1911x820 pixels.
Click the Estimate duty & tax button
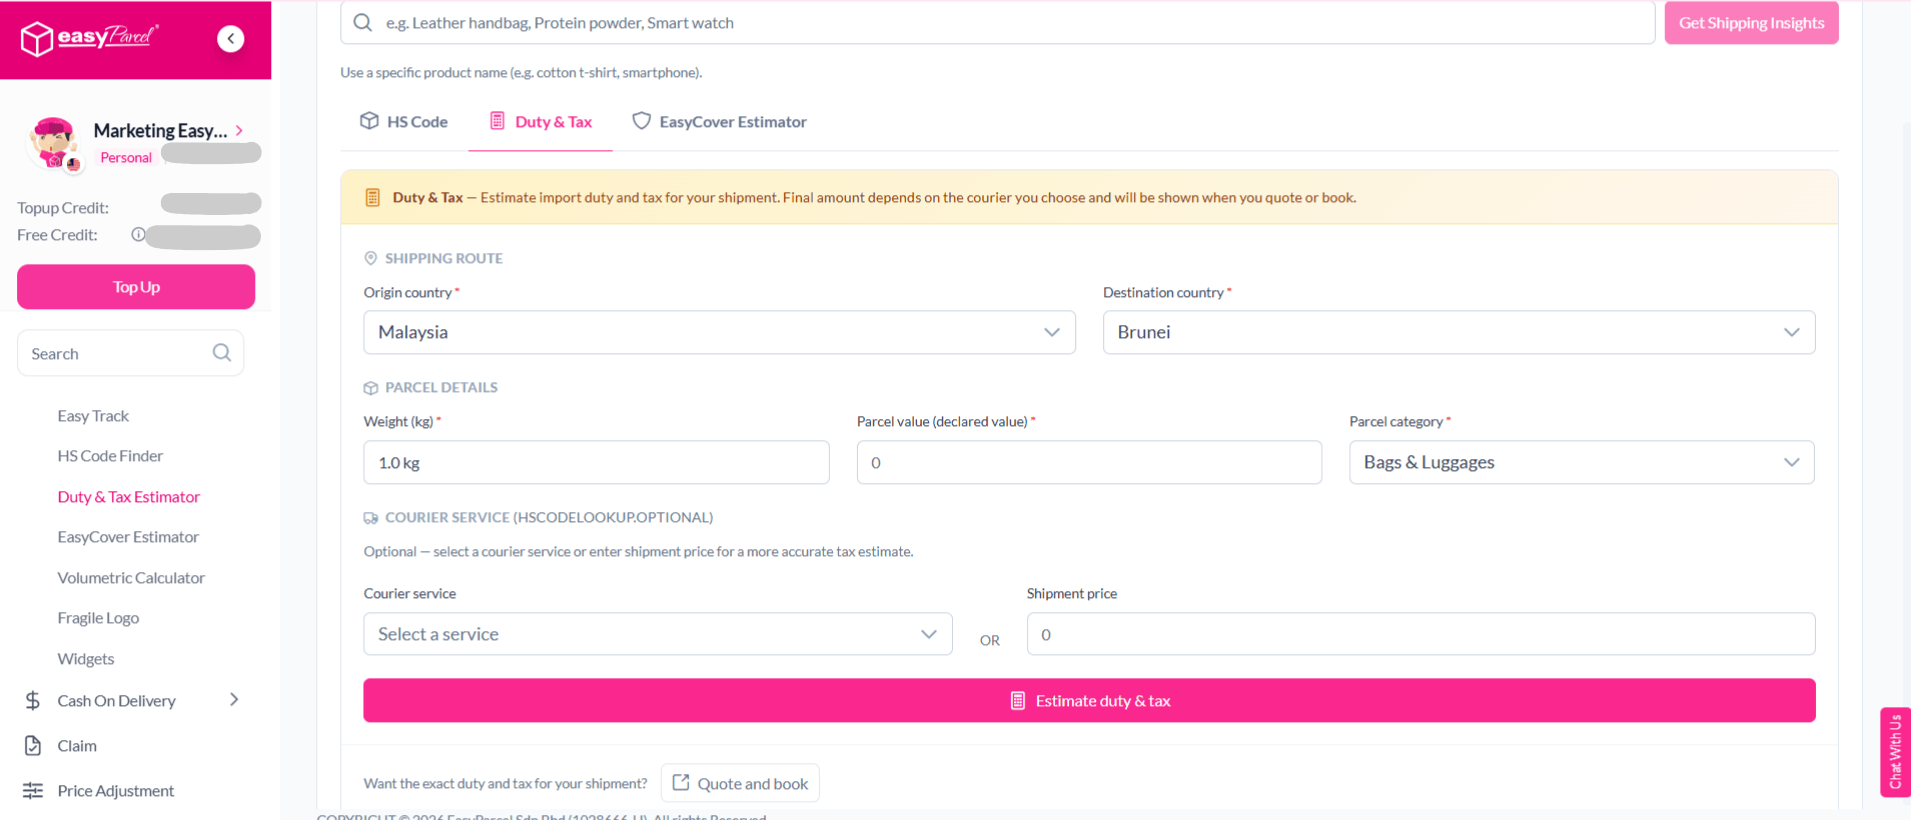pos(1089,701)
